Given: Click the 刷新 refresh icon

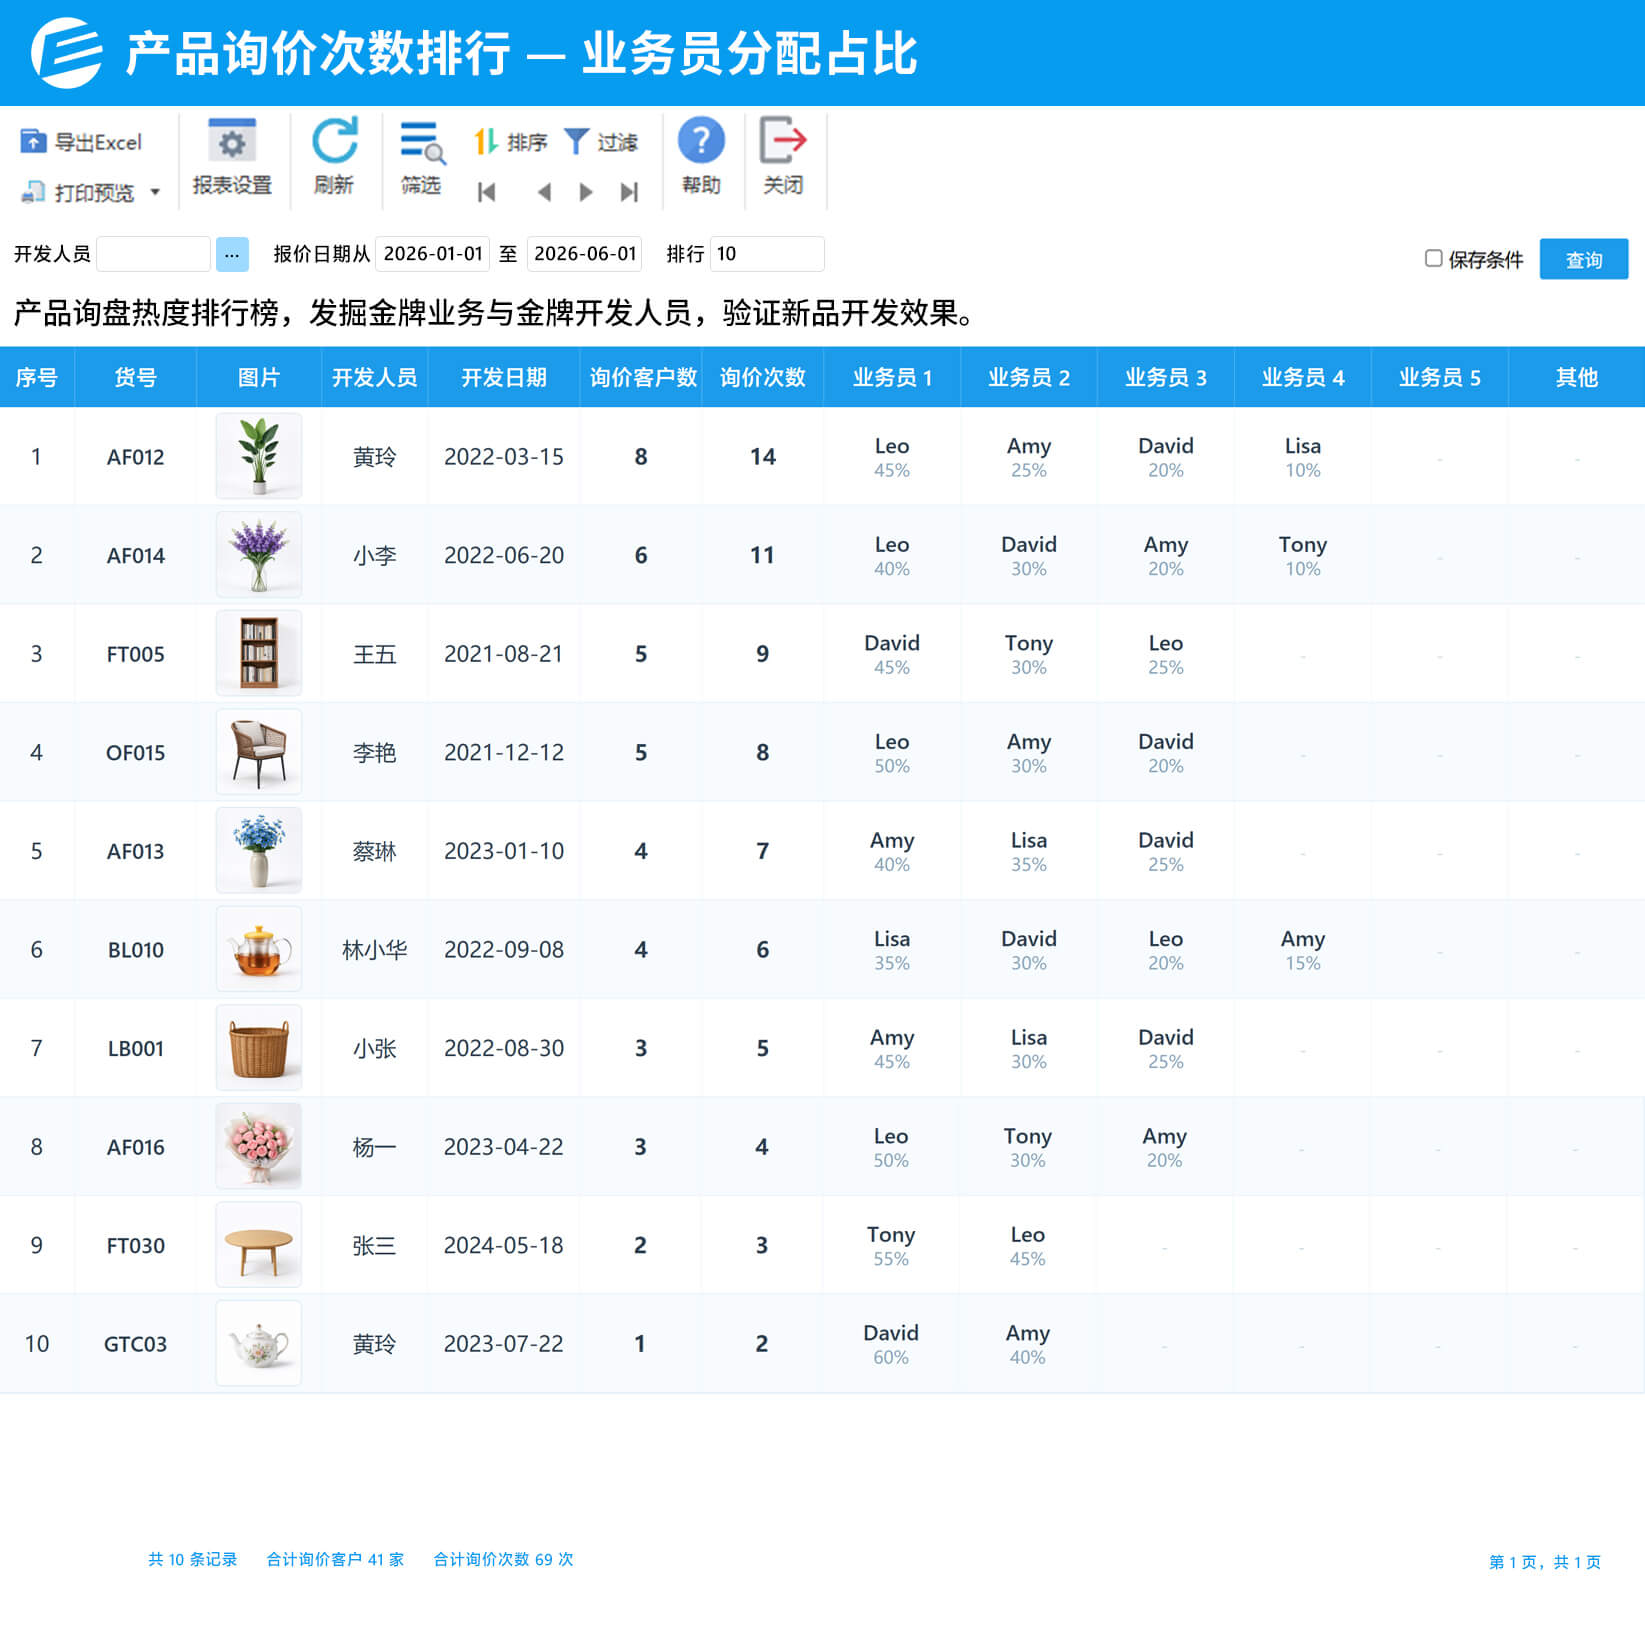Looking at the screenshot, I should point(334,141).
